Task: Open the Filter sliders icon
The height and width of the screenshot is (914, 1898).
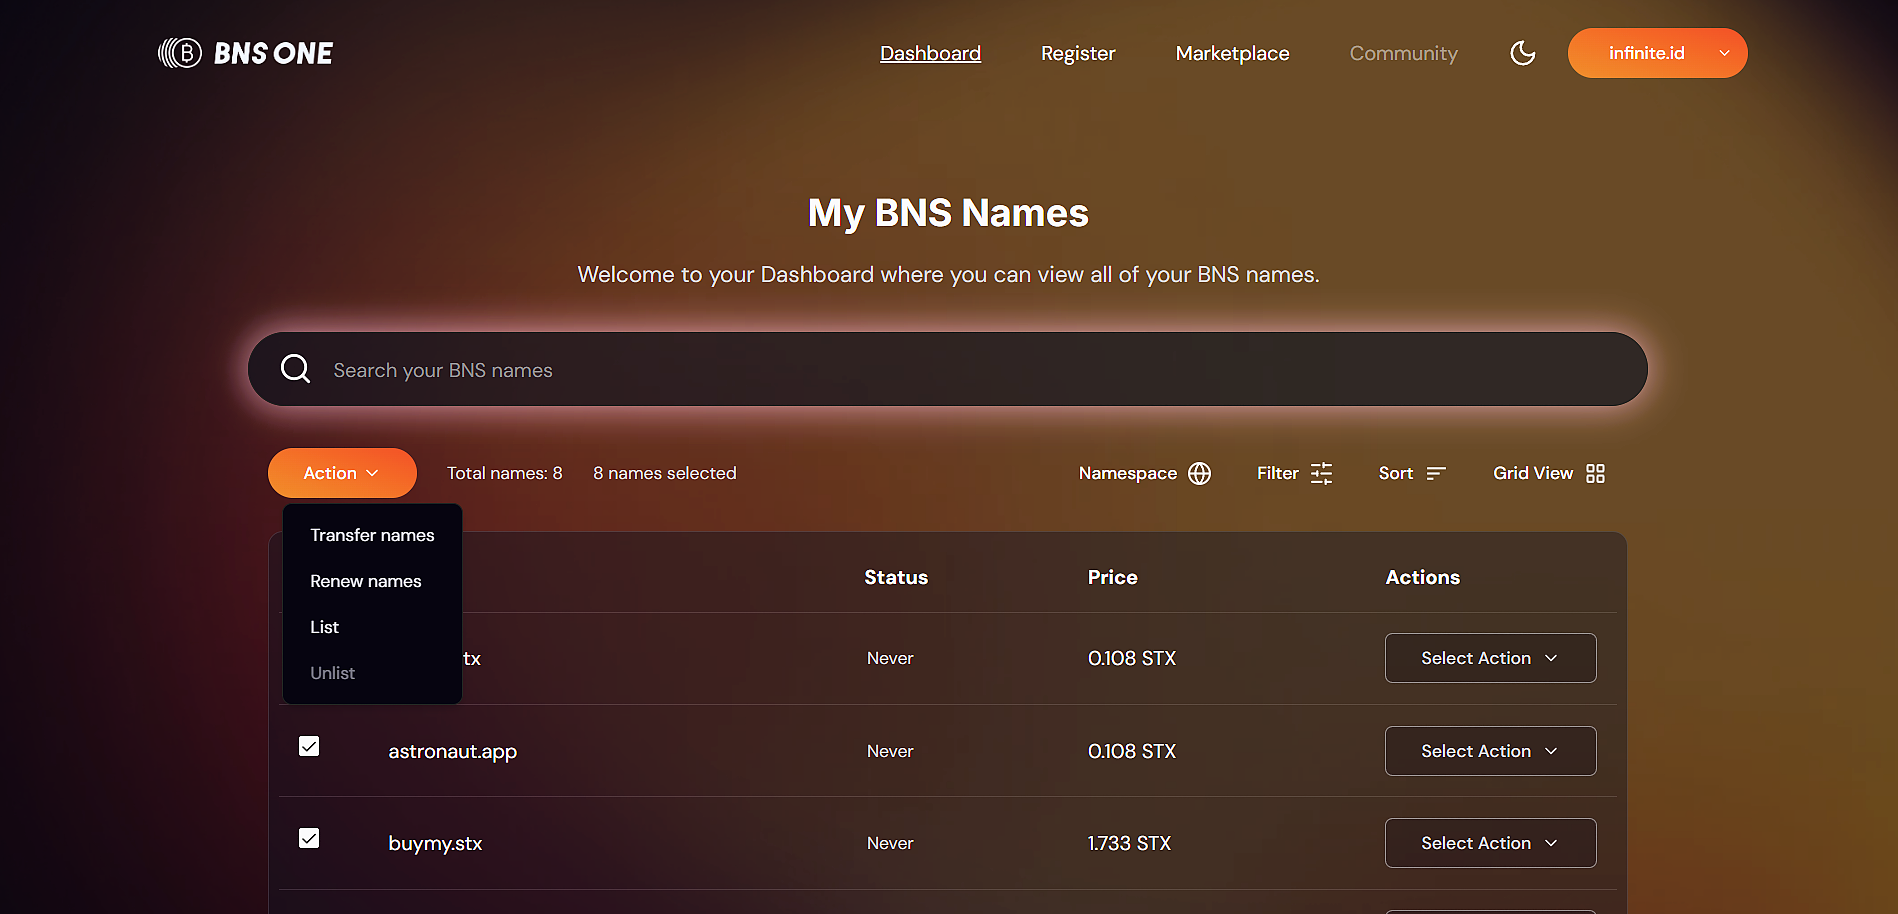Action: (1321, 473)
